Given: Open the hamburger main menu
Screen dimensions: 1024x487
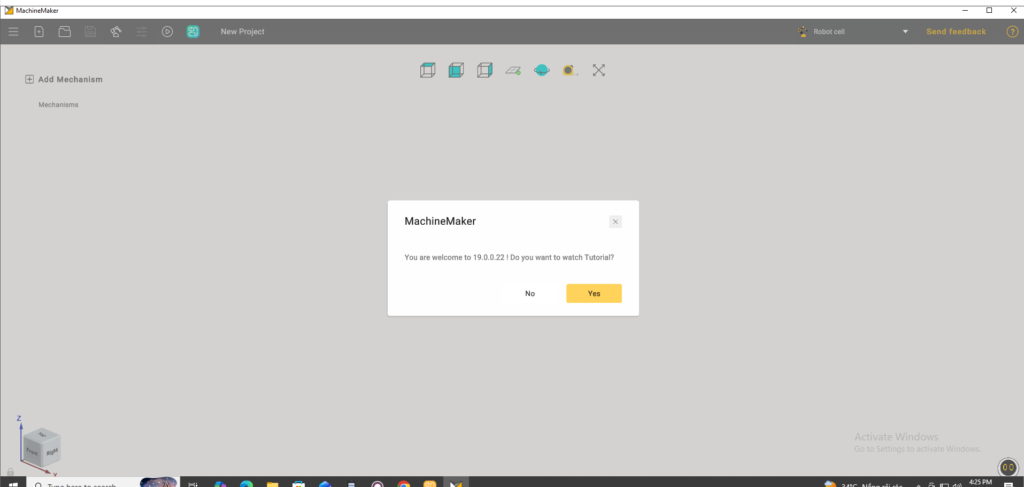Looking at the screenshot, I should (x=13, y=32).
